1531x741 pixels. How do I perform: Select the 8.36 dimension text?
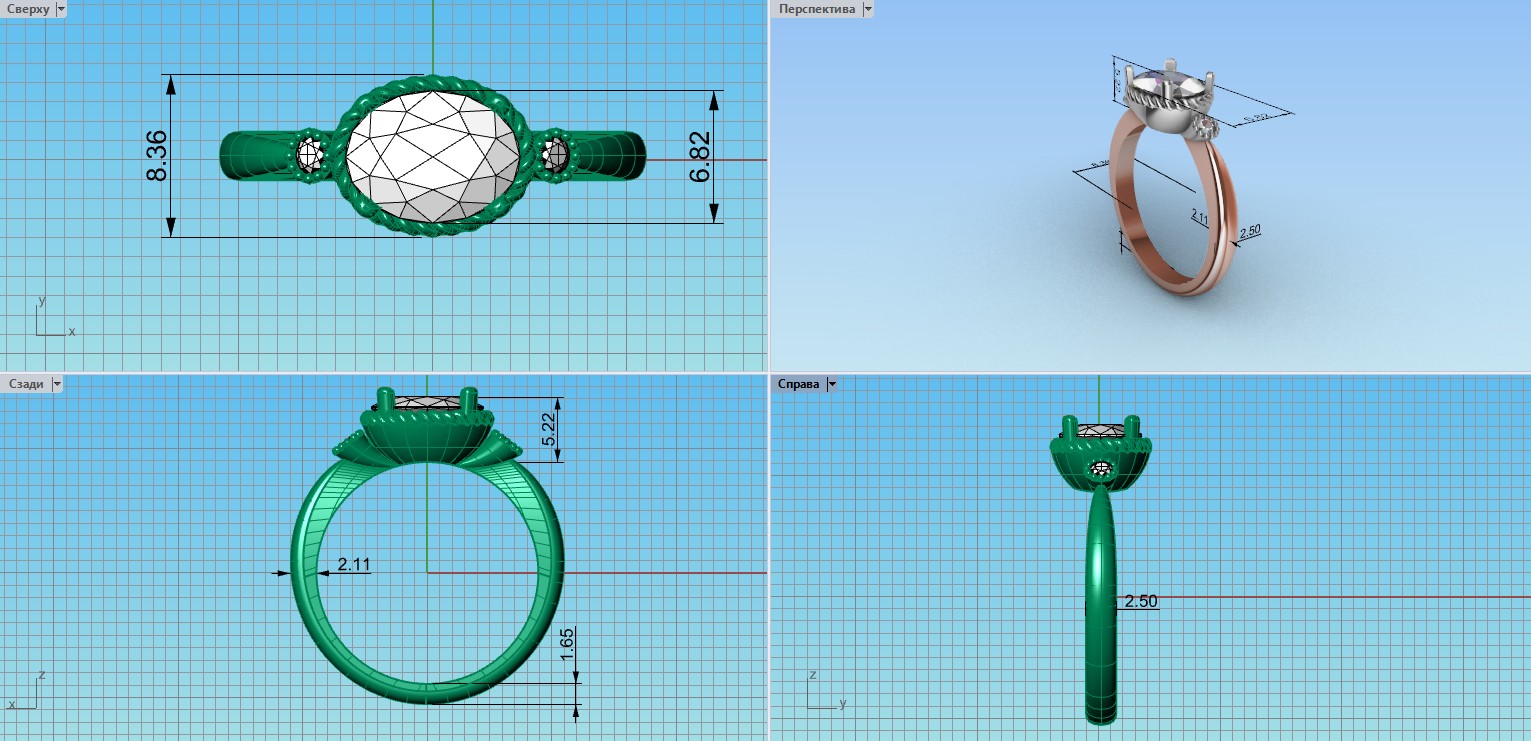point(157,156)
